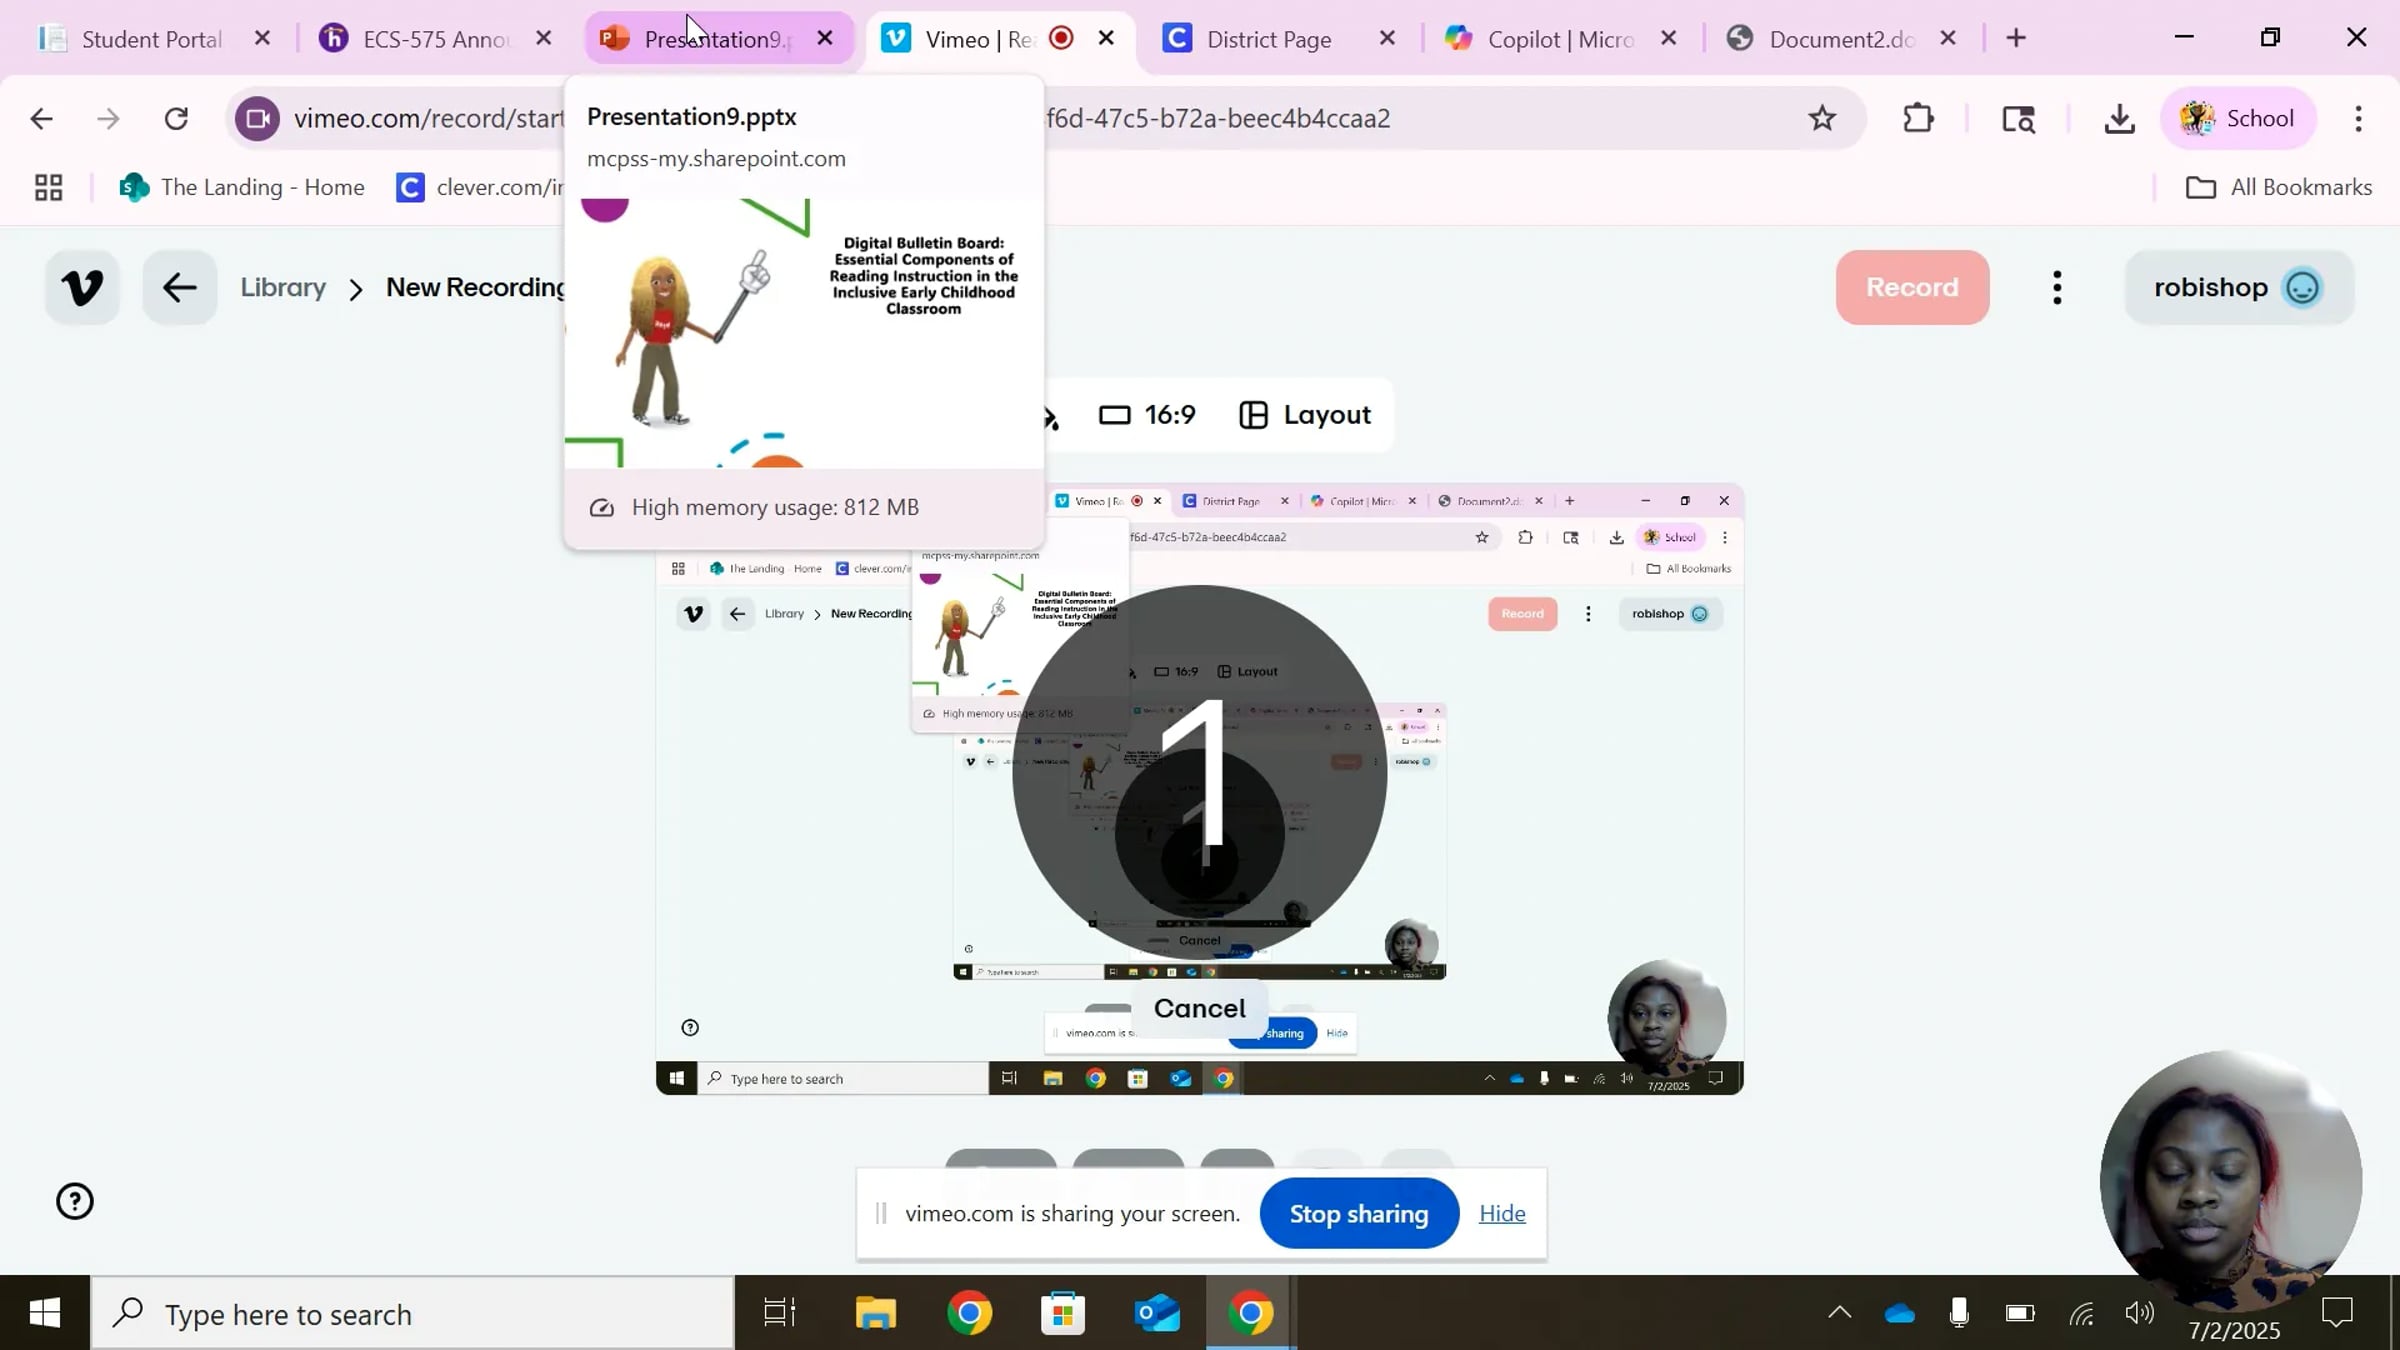Open the Layout options
This screenshot has height=1350, width=2400.
point(1305,414)
